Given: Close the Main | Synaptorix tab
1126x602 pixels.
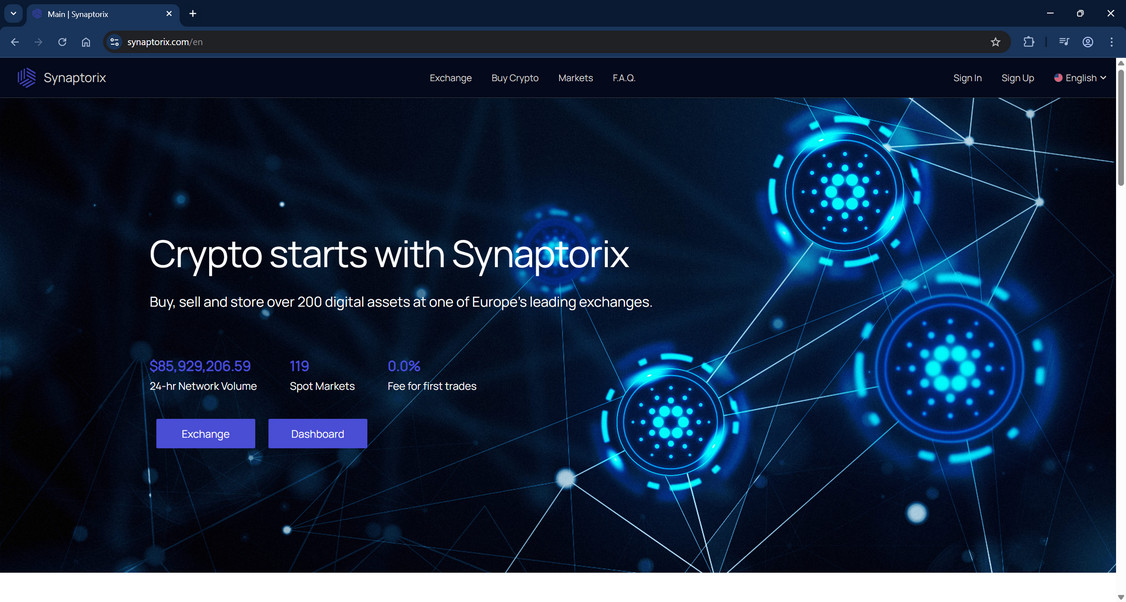Looking at the screenshot, I should pos(169,14).
